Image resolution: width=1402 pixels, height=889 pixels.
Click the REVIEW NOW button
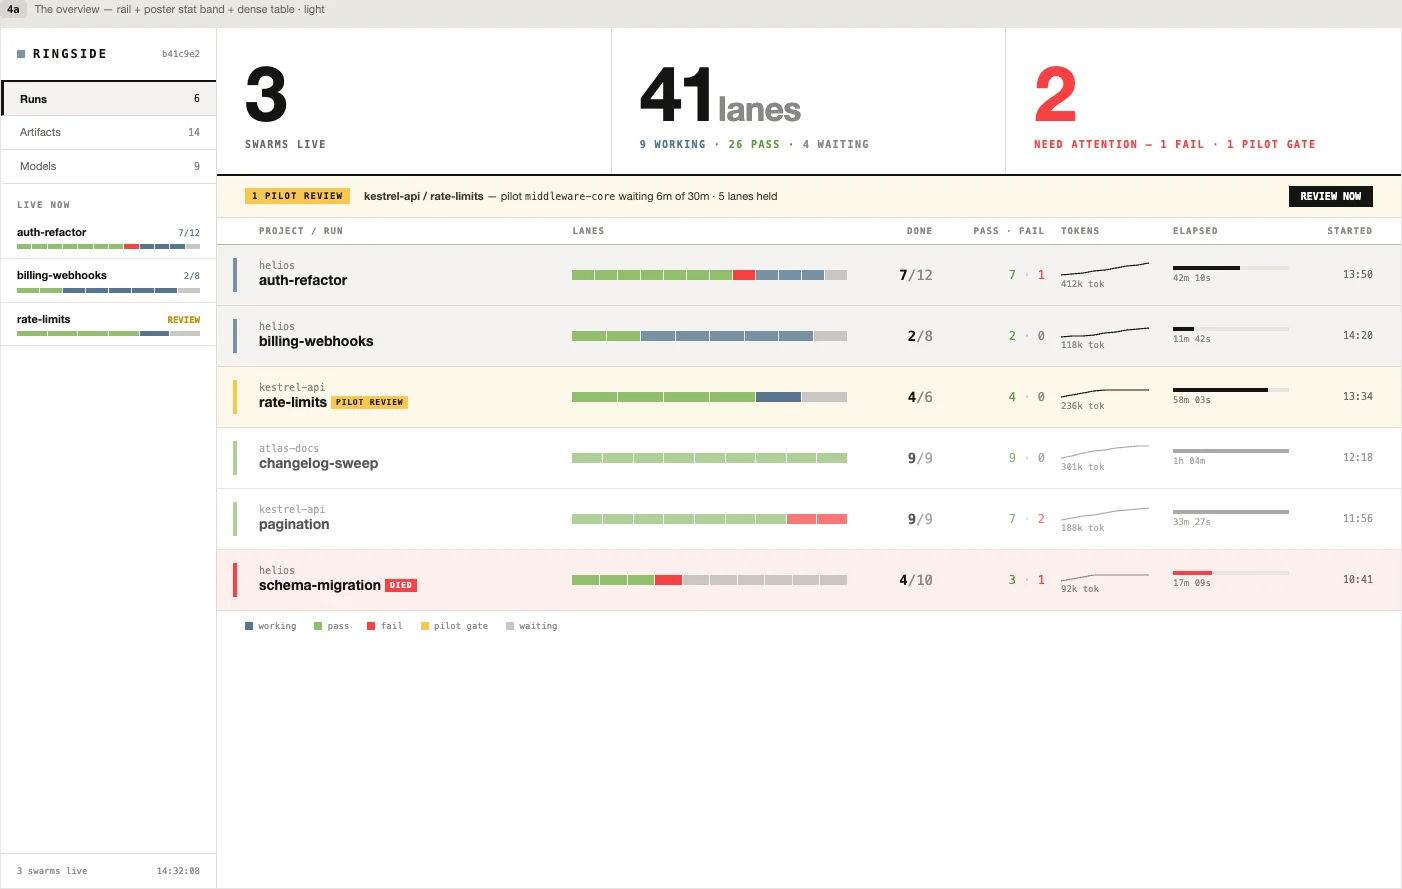click(x=1330, y=196)
